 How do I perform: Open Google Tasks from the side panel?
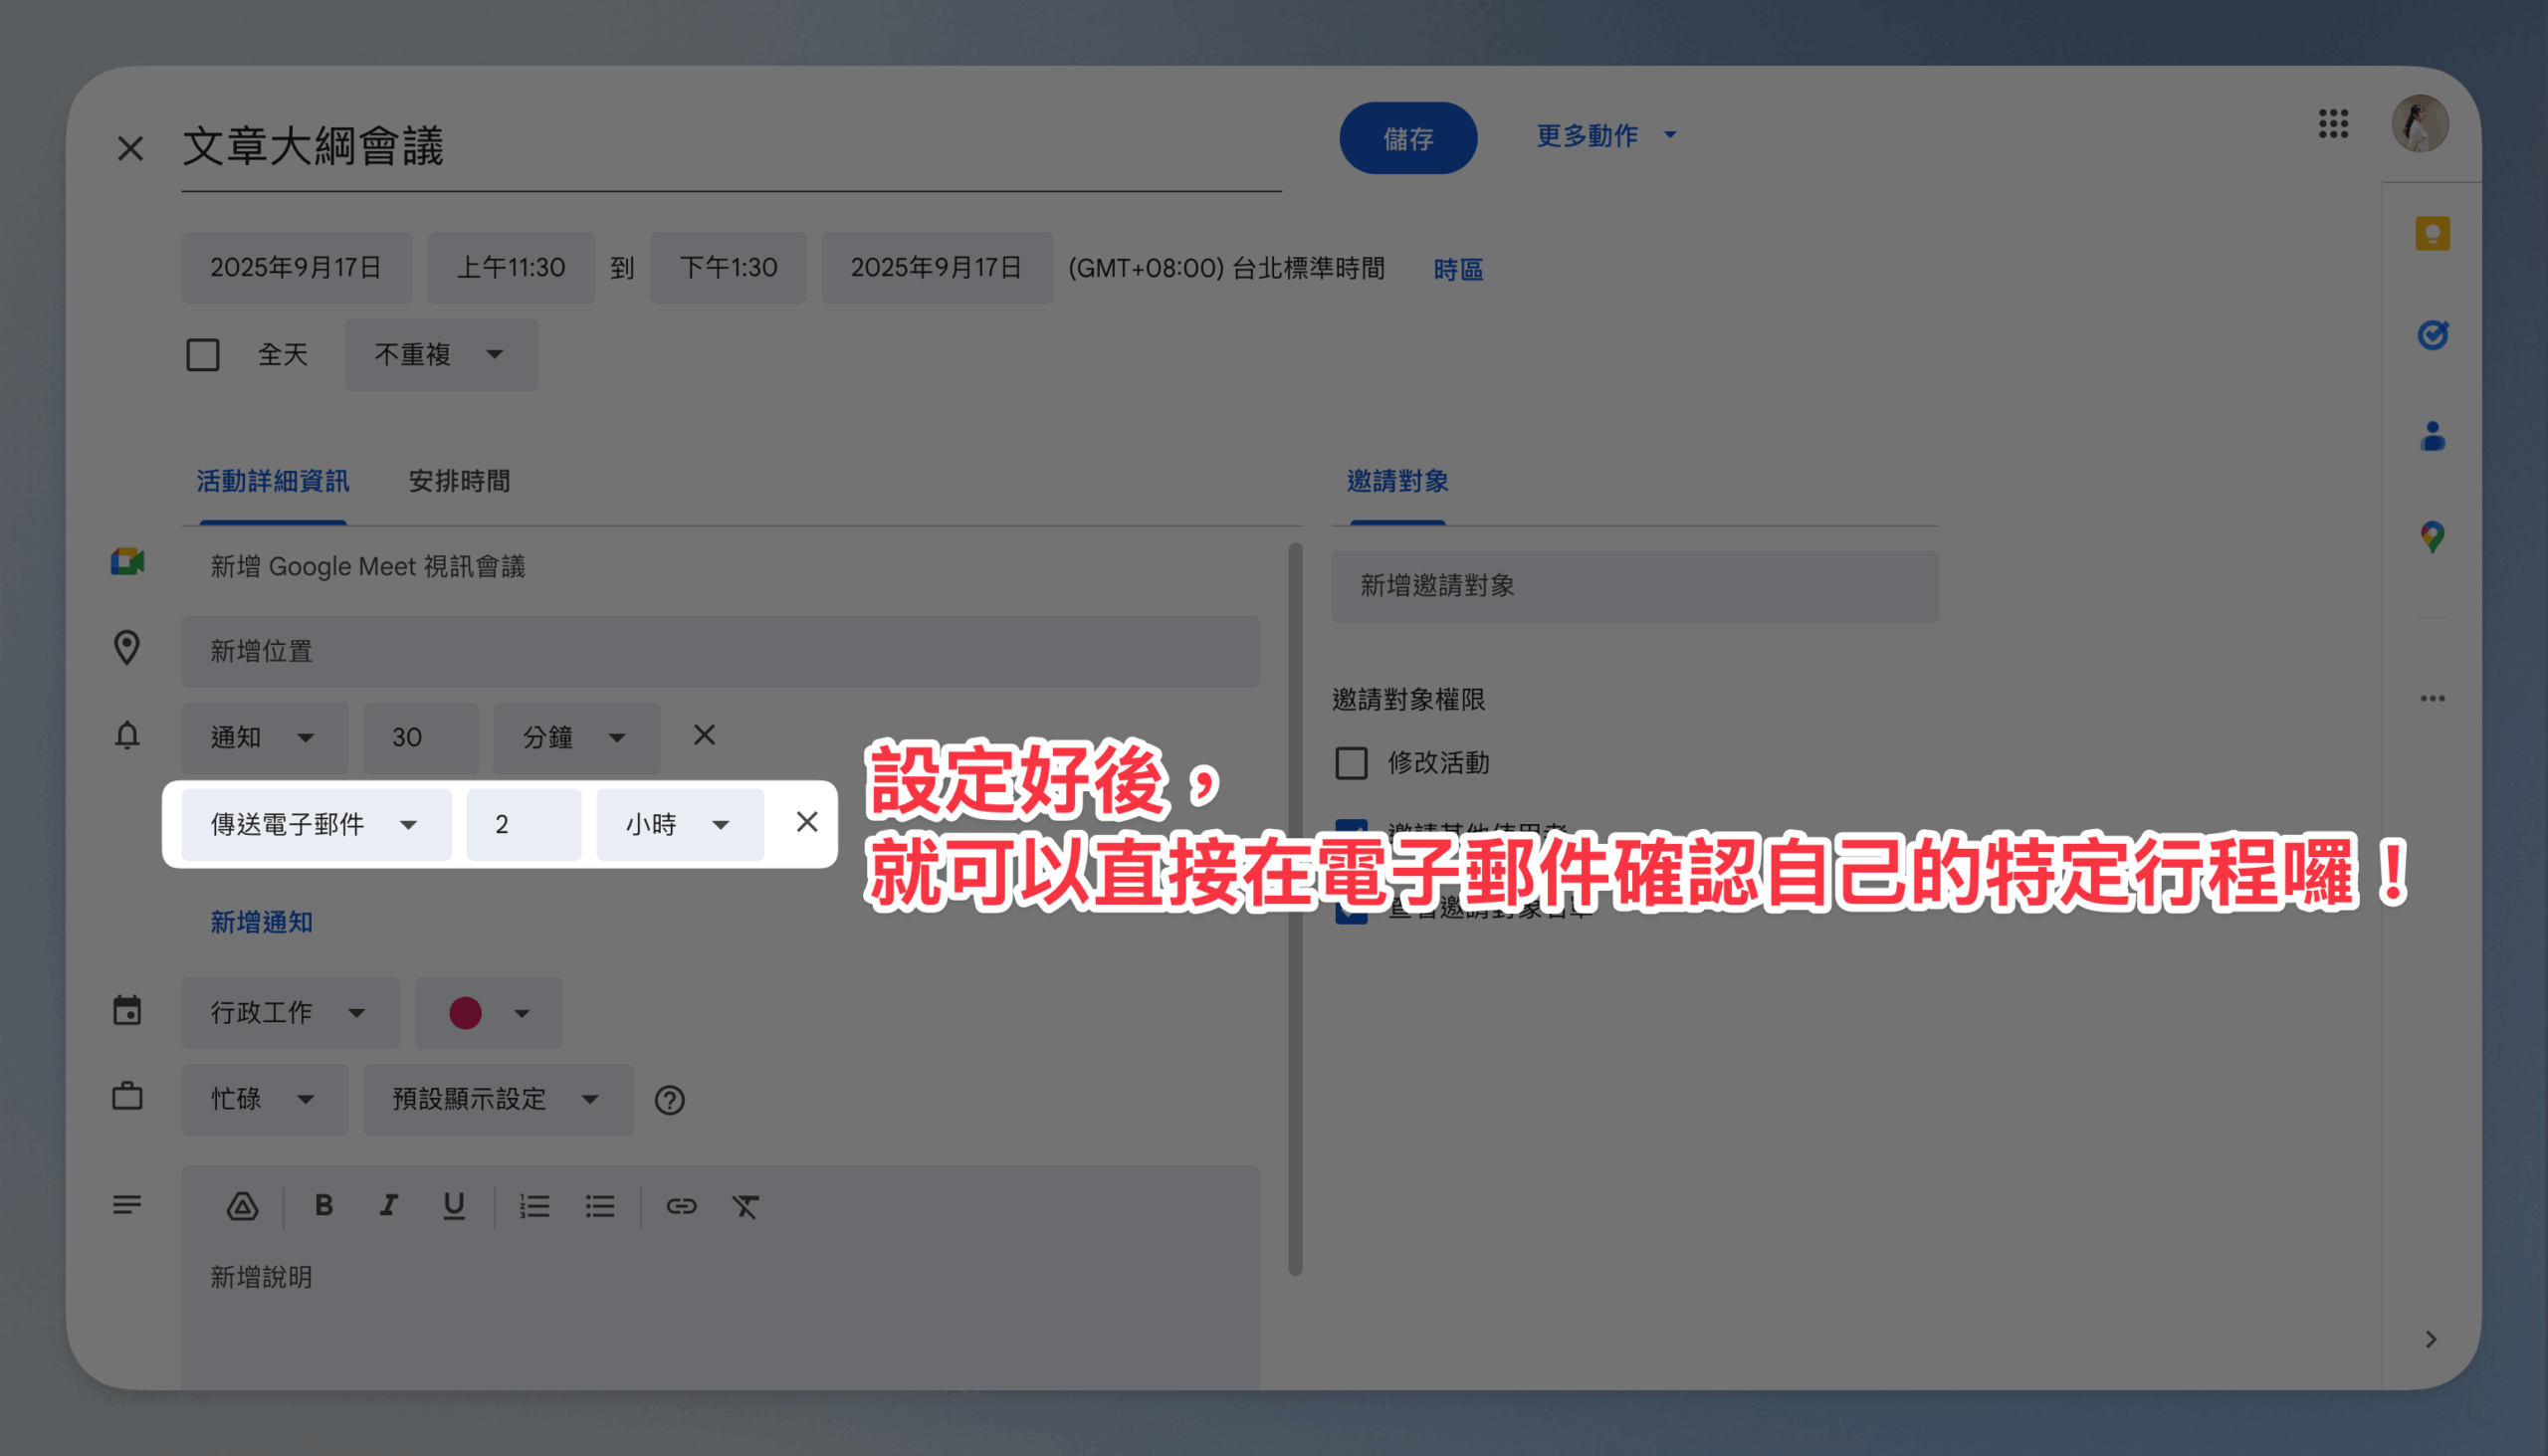tap(2432, 335)
